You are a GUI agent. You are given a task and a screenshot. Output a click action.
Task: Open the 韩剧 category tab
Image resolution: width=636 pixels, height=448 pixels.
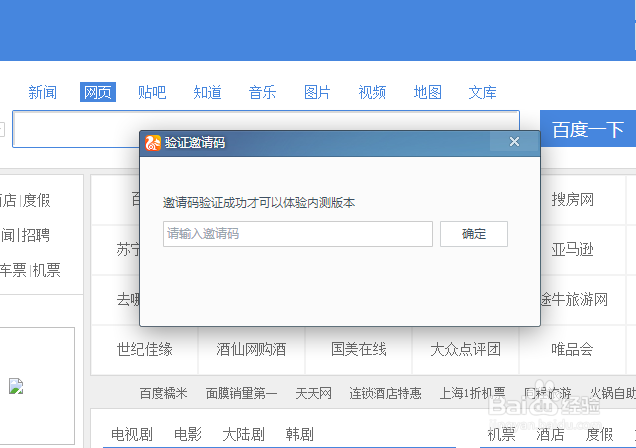coord(299,434)
